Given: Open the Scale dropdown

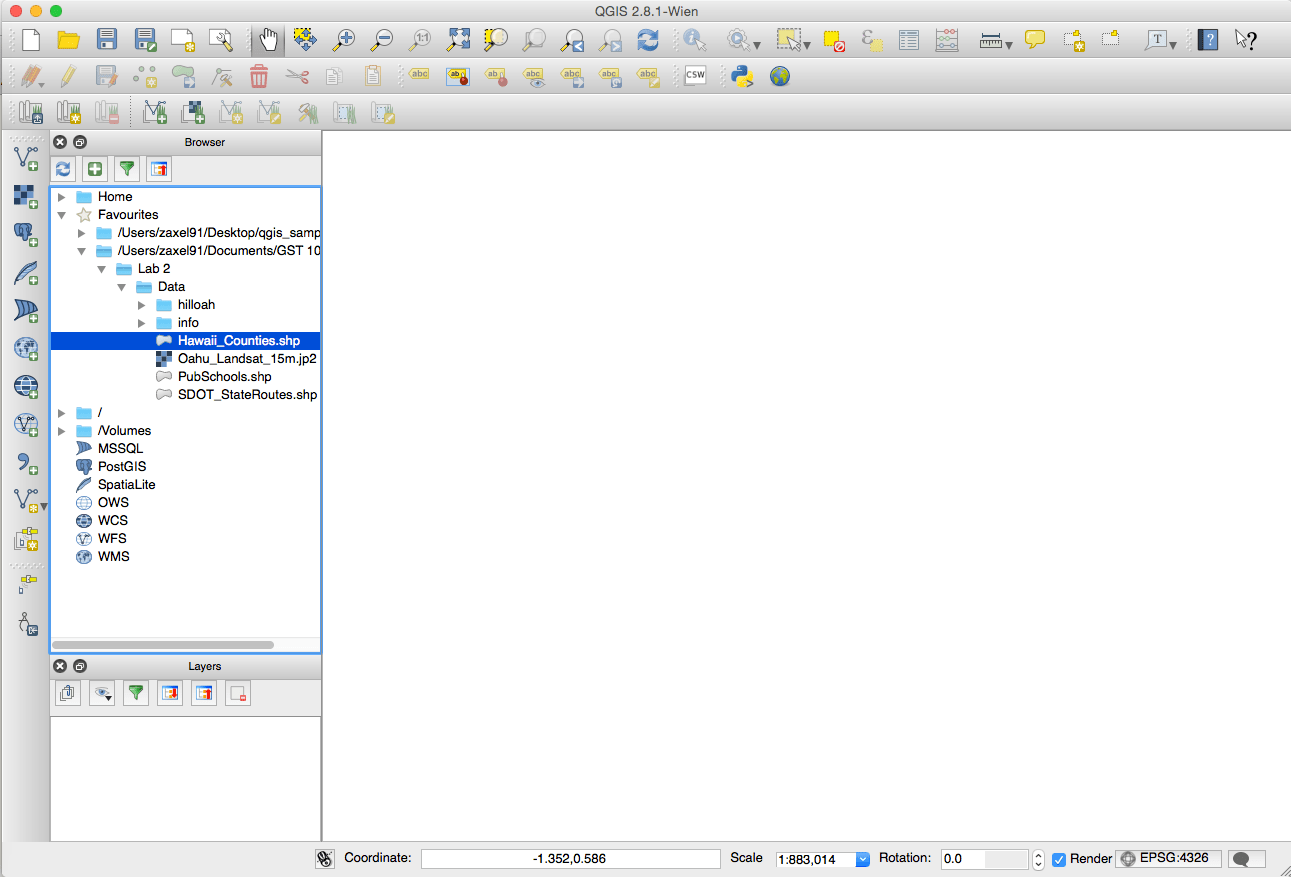Looking at the screenshot, I should (862, 858).
